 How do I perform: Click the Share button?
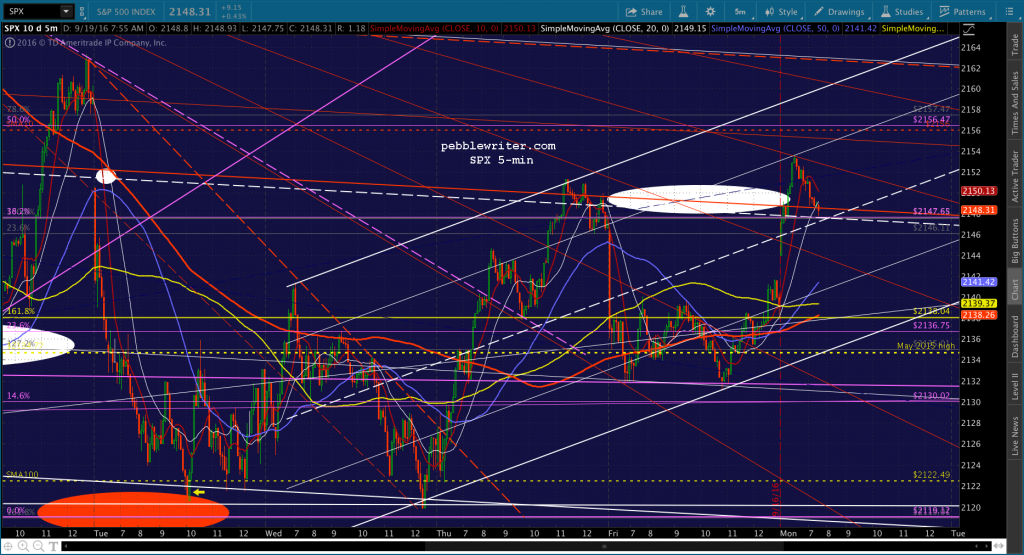coord(644,12)
